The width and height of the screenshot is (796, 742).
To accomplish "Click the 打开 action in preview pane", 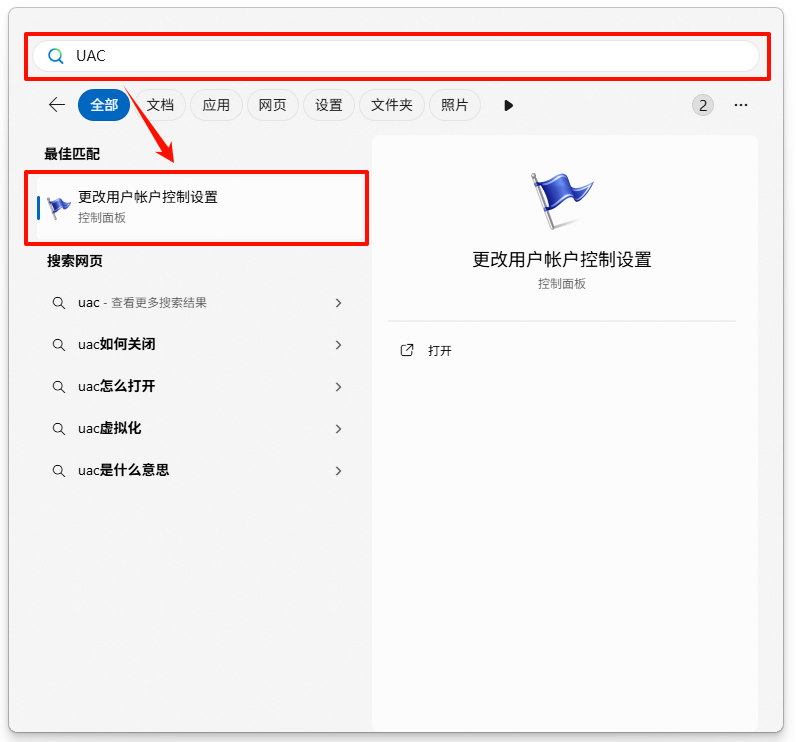I will click(440, 351).
